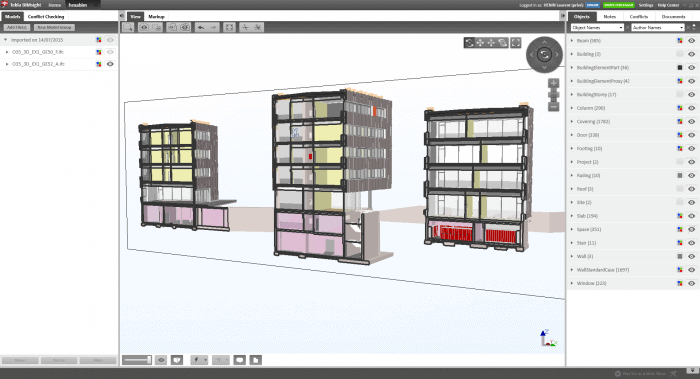
Task: Click the color swatch for the Slab group
Action: pos(679,216)
